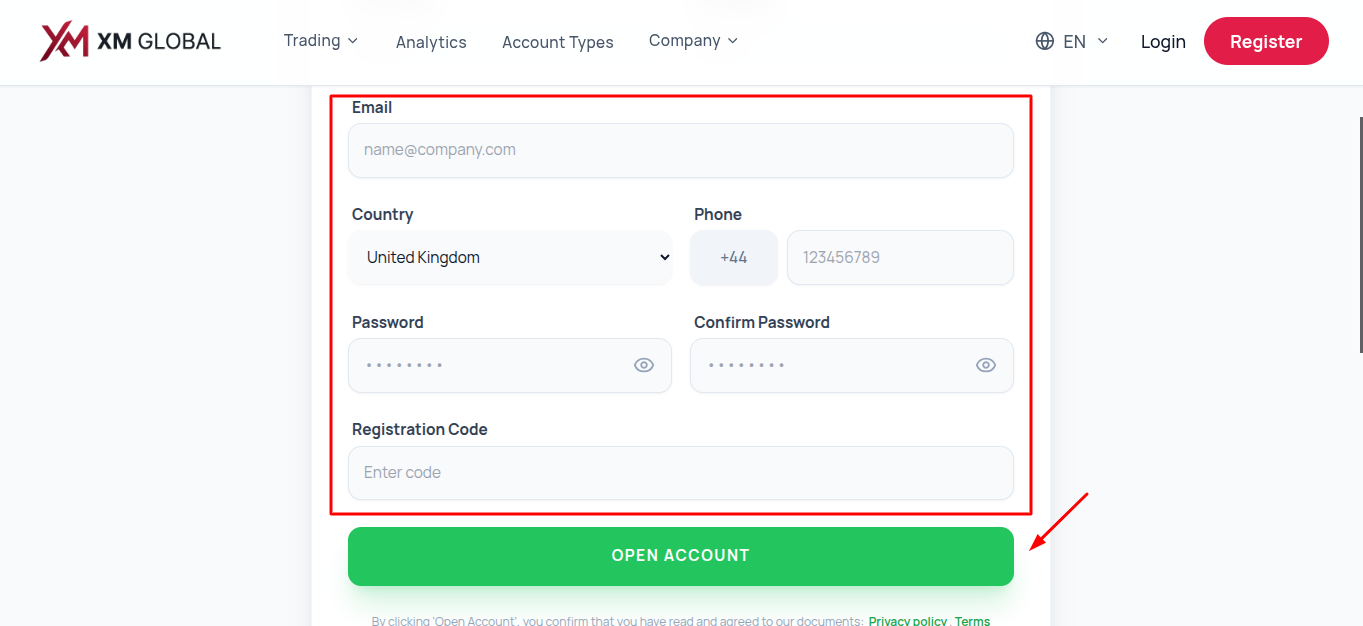The width and height of the screenshot is (1363, 626).
Task: Click the globe language icon
Action: [1045, 41]
